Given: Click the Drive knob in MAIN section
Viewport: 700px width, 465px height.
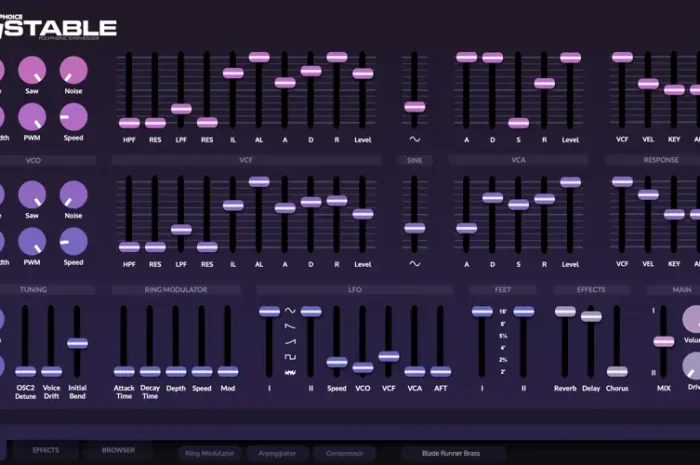Looking at the screenshot, I should [692, 365].
